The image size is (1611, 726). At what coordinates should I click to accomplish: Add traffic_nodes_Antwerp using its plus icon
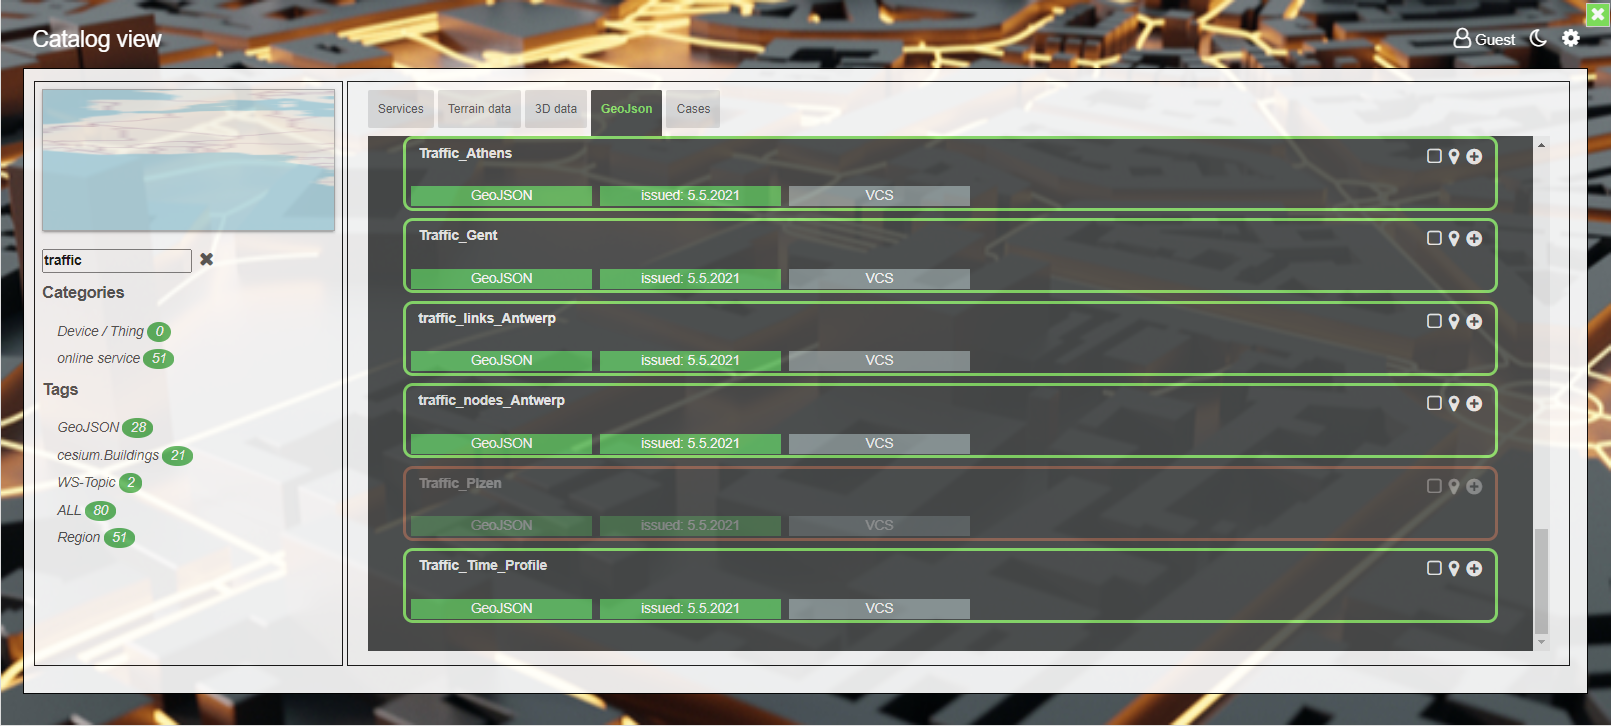point(1474,404)
